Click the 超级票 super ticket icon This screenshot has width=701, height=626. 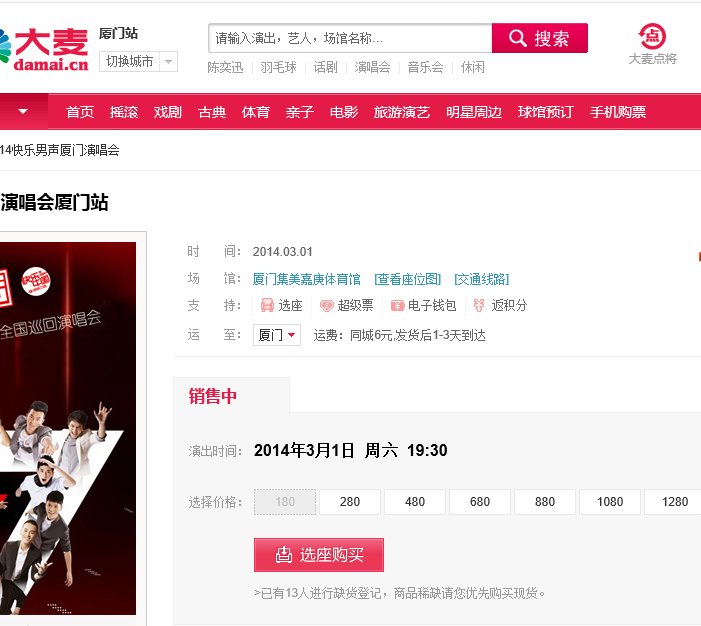click(x=327, y=305)
